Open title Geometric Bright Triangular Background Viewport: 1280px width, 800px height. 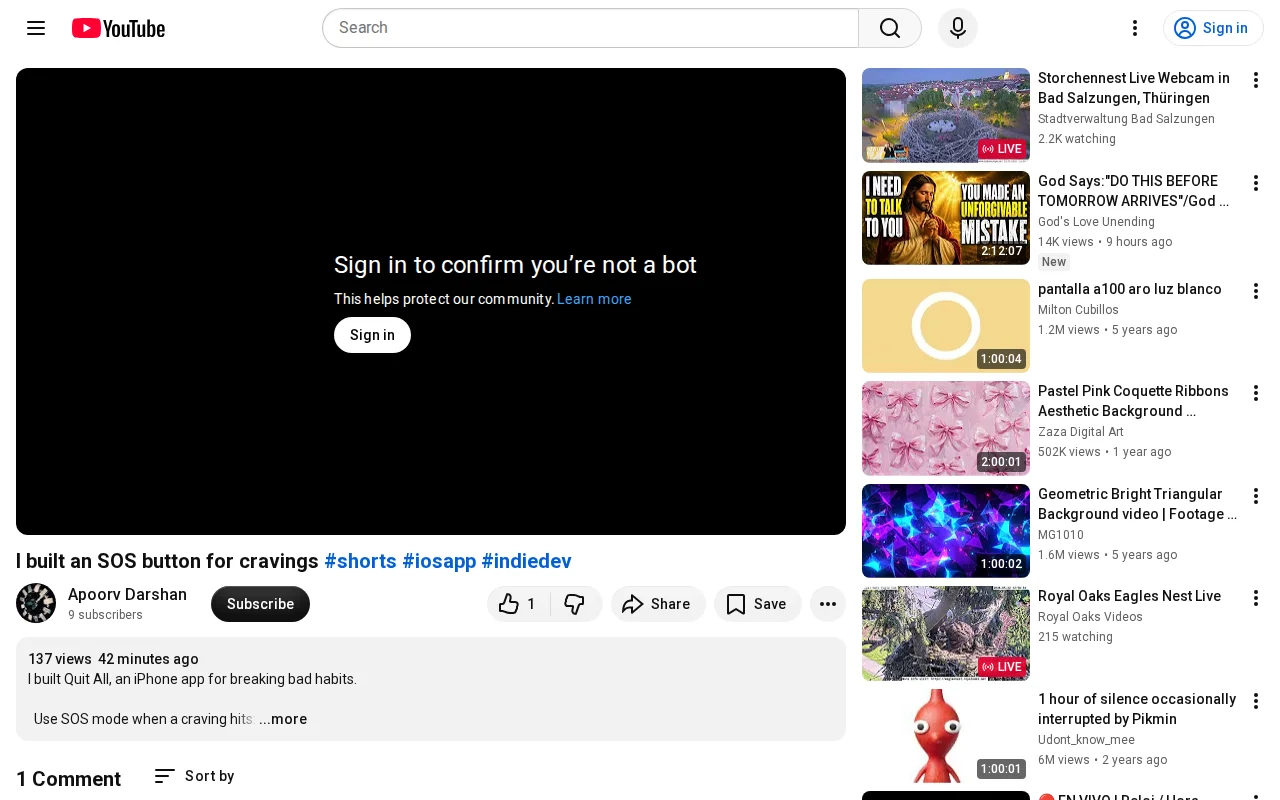1137,504
